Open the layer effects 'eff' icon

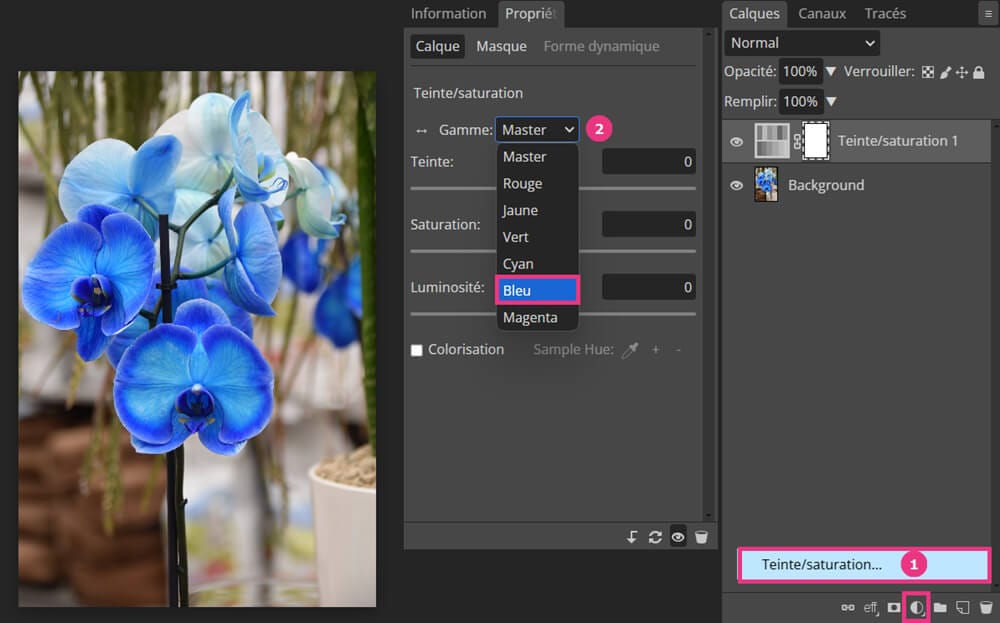pyautogui.click(x=871, y=608)
